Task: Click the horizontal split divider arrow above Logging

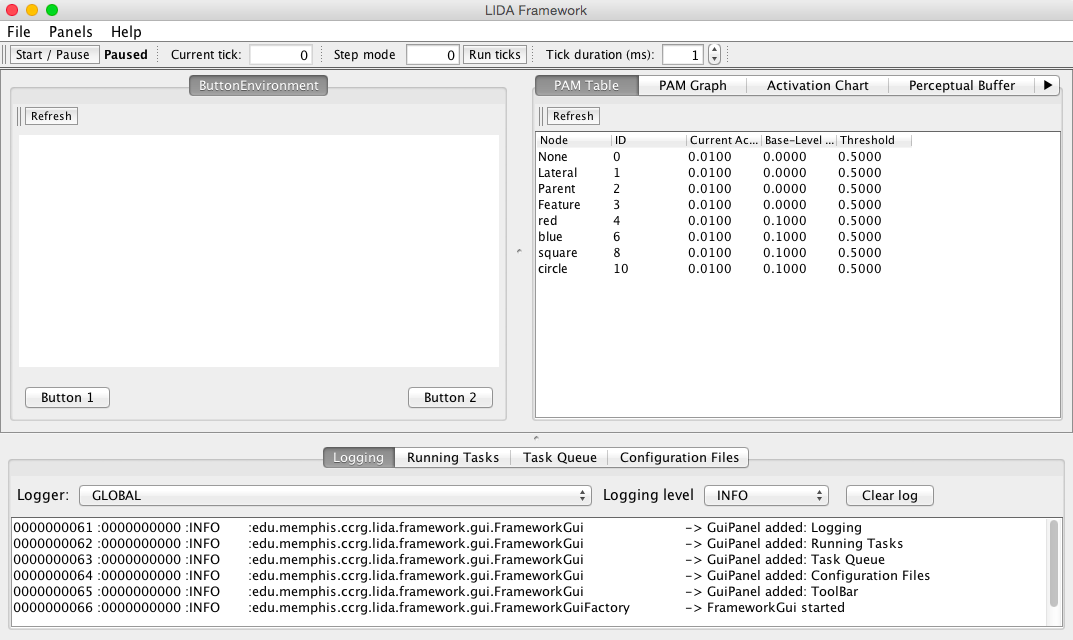Action: pos(536,437)
